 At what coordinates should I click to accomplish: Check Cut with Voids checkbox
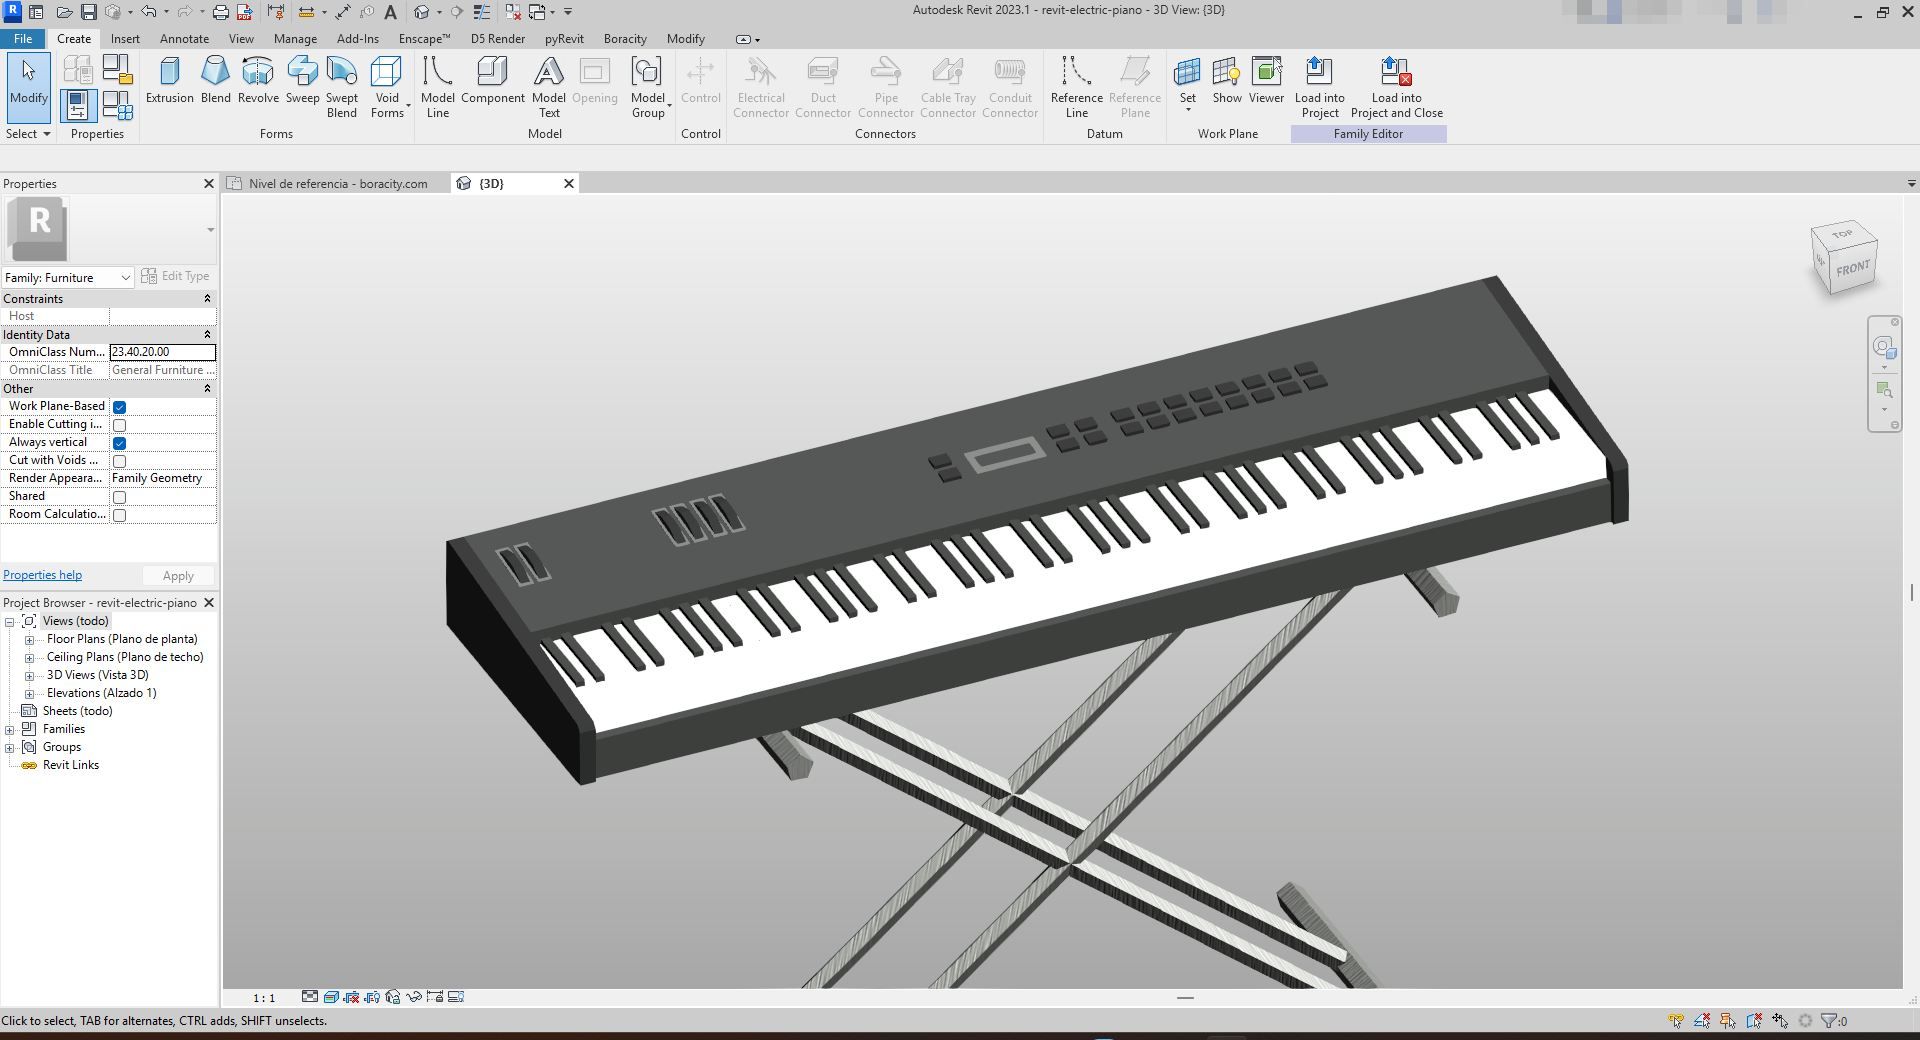(119, 461)
